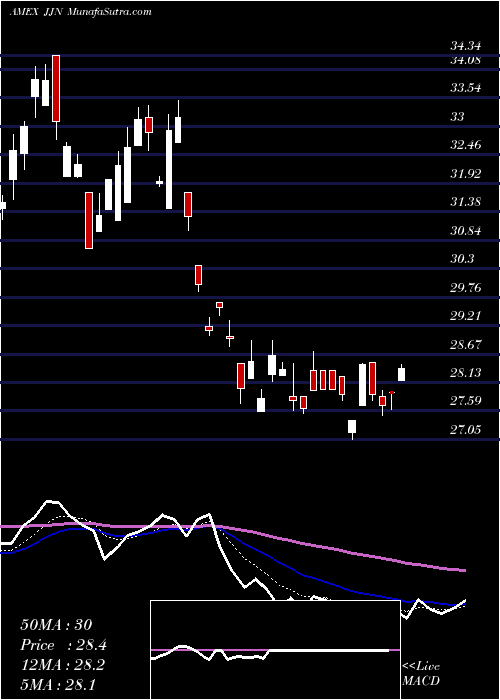Click the 5MA : 28.1 readout
This screenshot has width=500, height=700.
coord(58,684)
